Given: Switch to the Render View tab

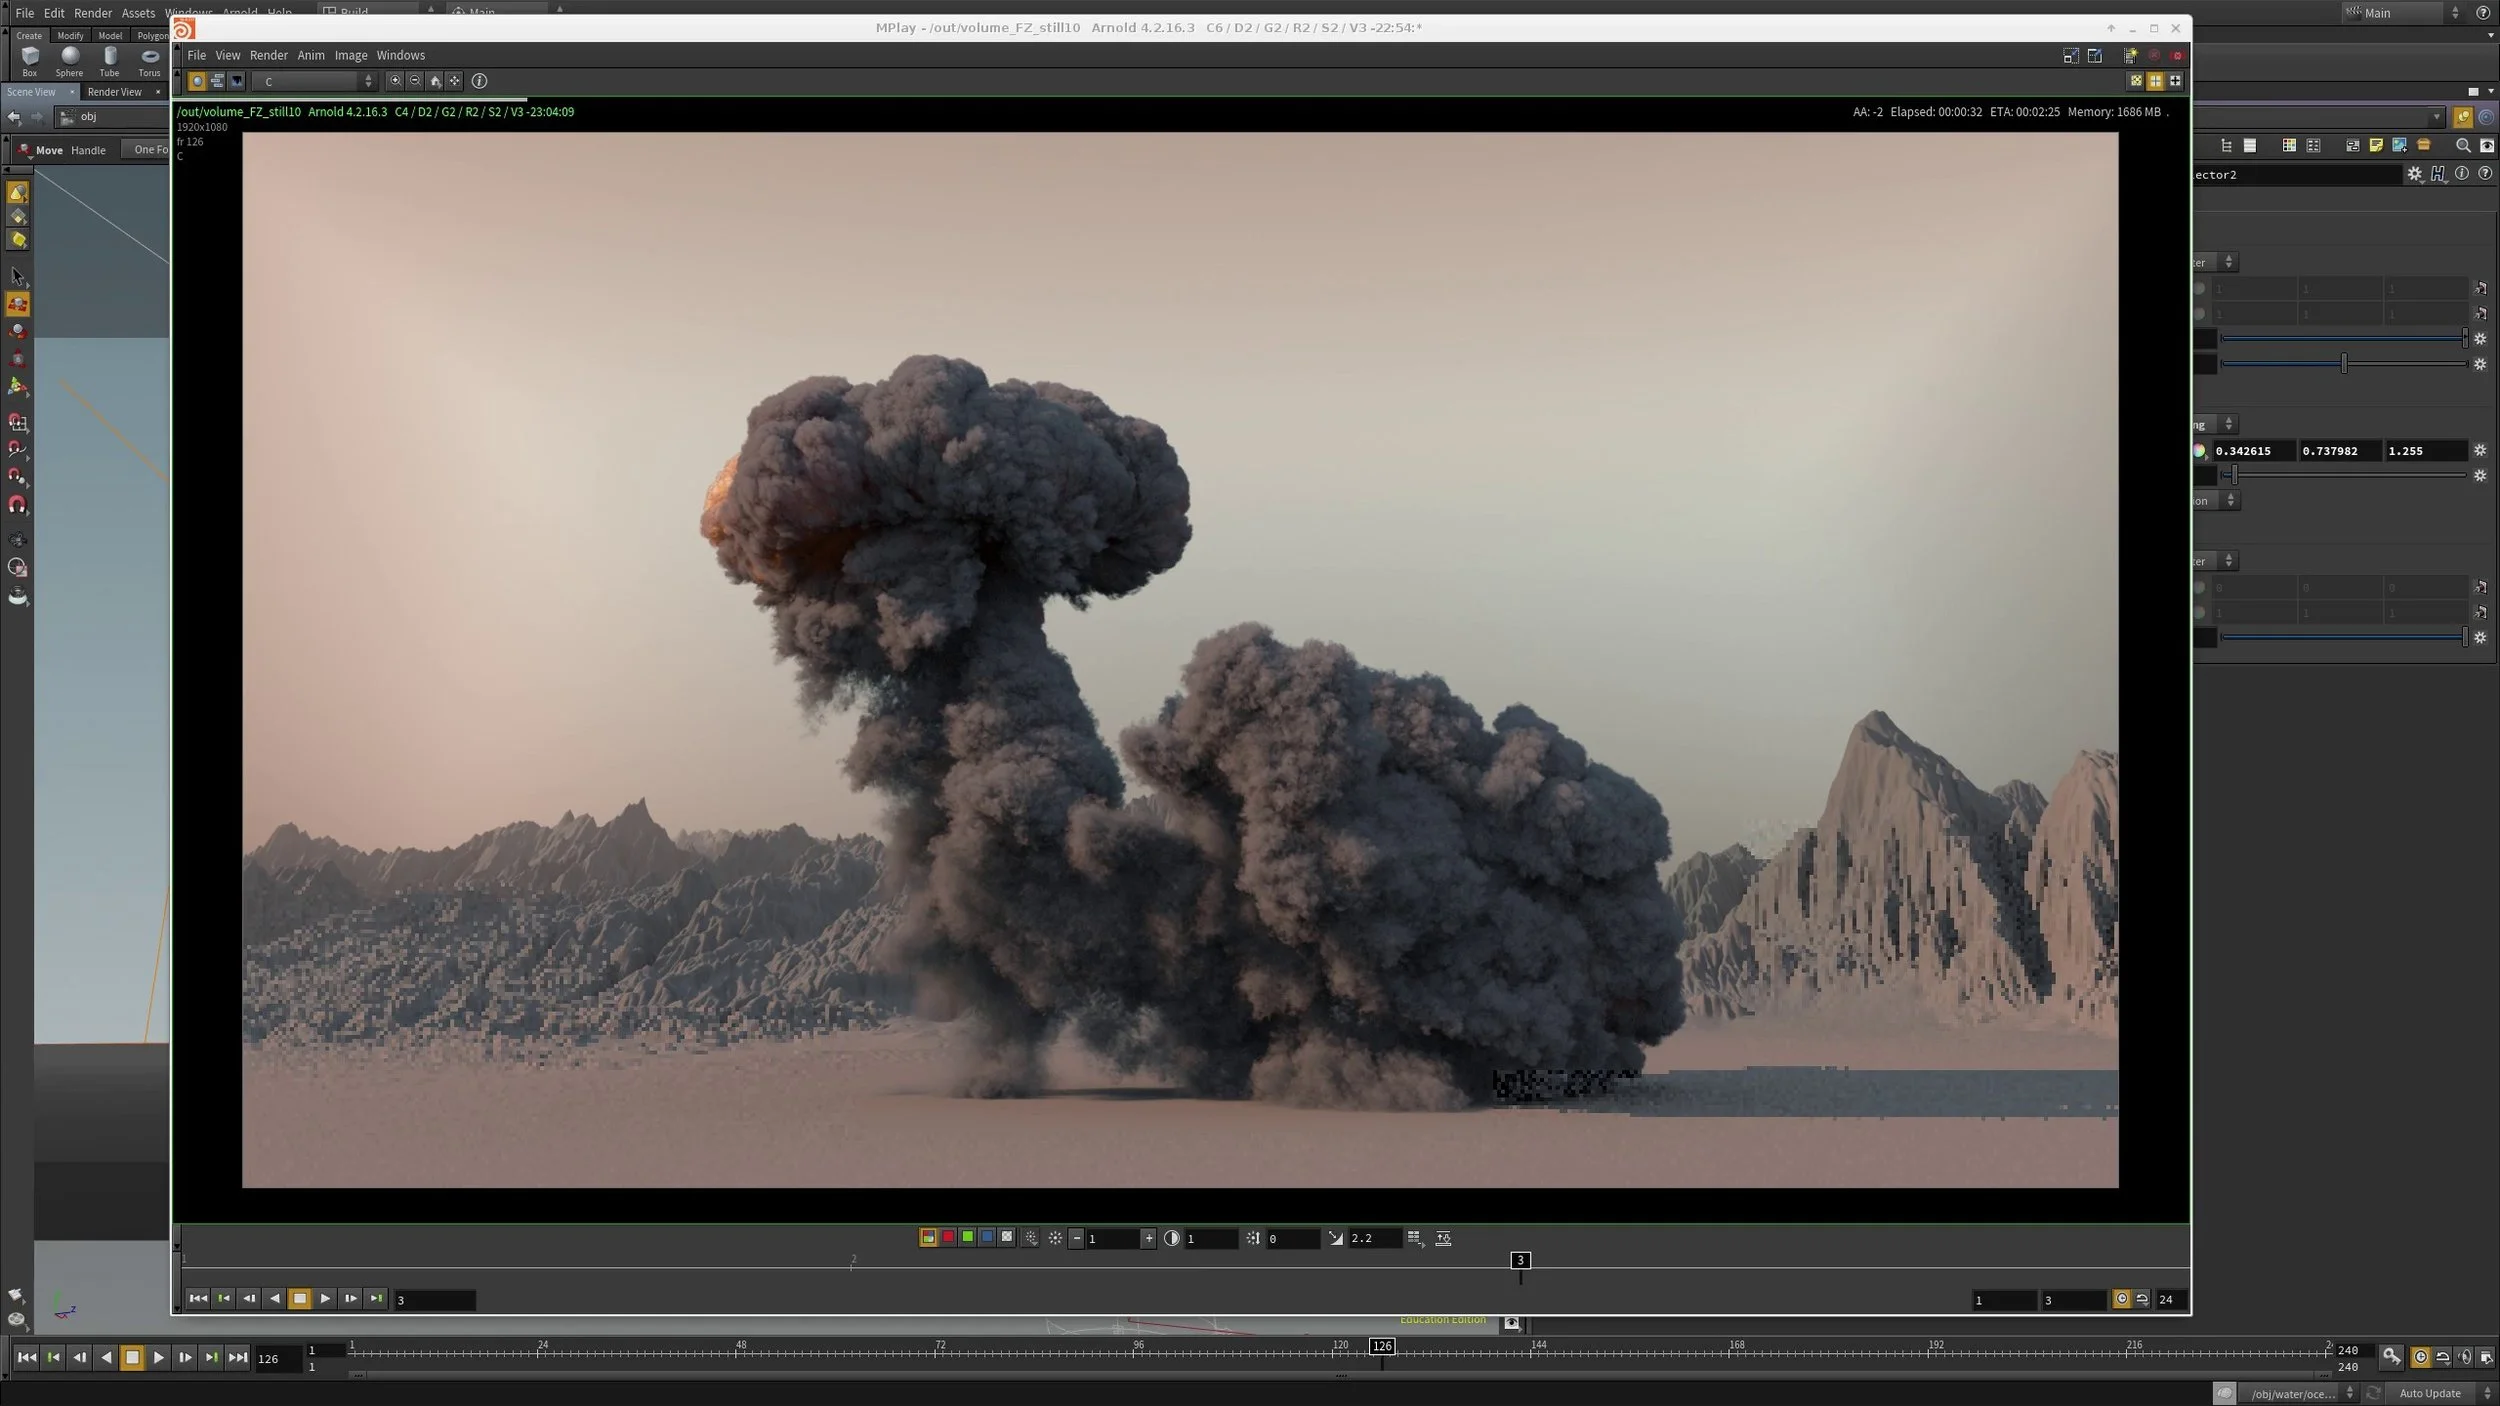Looking at the screenshot, I should pyautogui.click(x=115, y=92).
